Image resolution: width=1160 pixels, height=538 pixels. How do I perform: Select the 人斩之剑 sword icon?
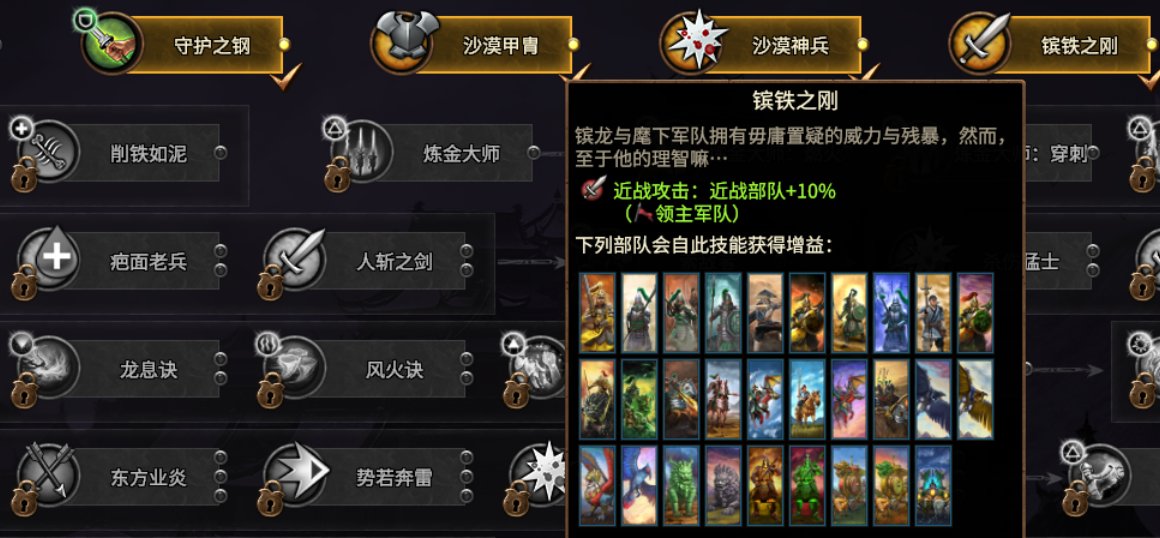[x=294, y=259]
